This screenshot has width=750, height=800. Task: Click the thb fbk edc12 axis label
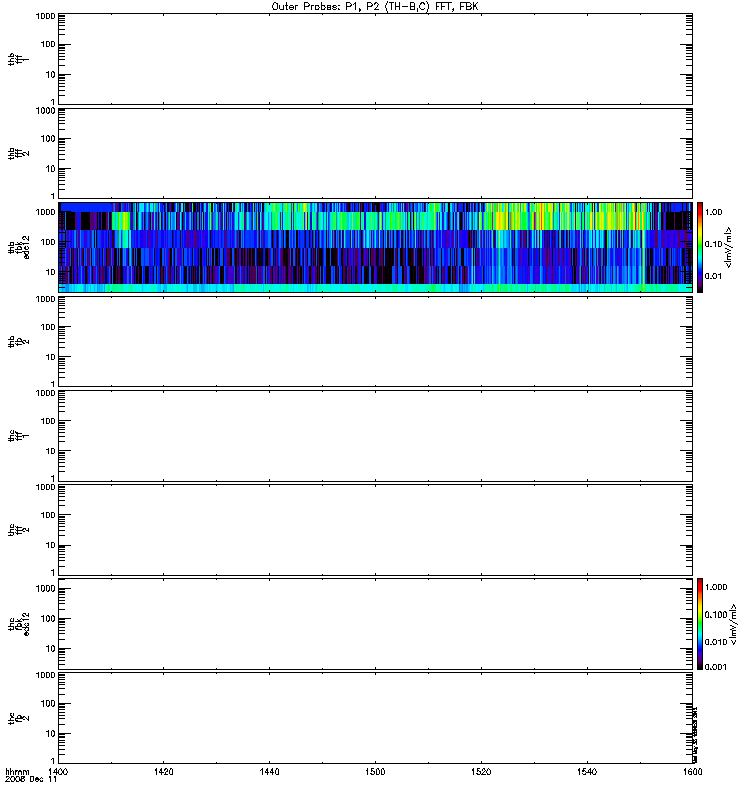click(x=19, y=247)
